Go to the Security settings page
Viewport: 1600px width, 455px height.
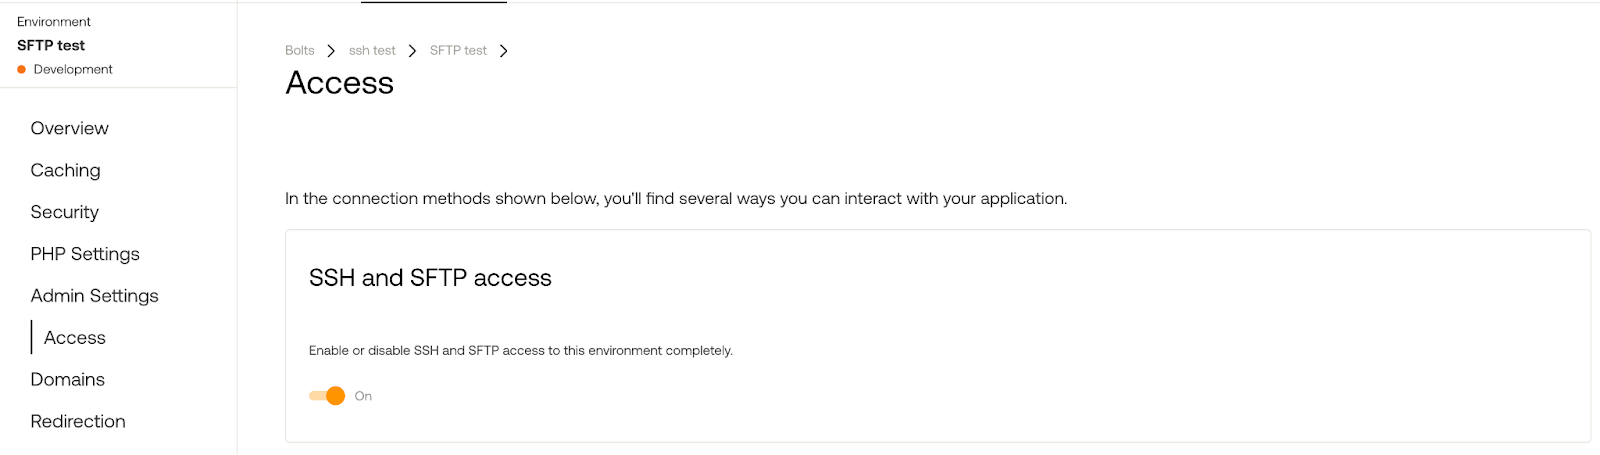pos(64,212)
